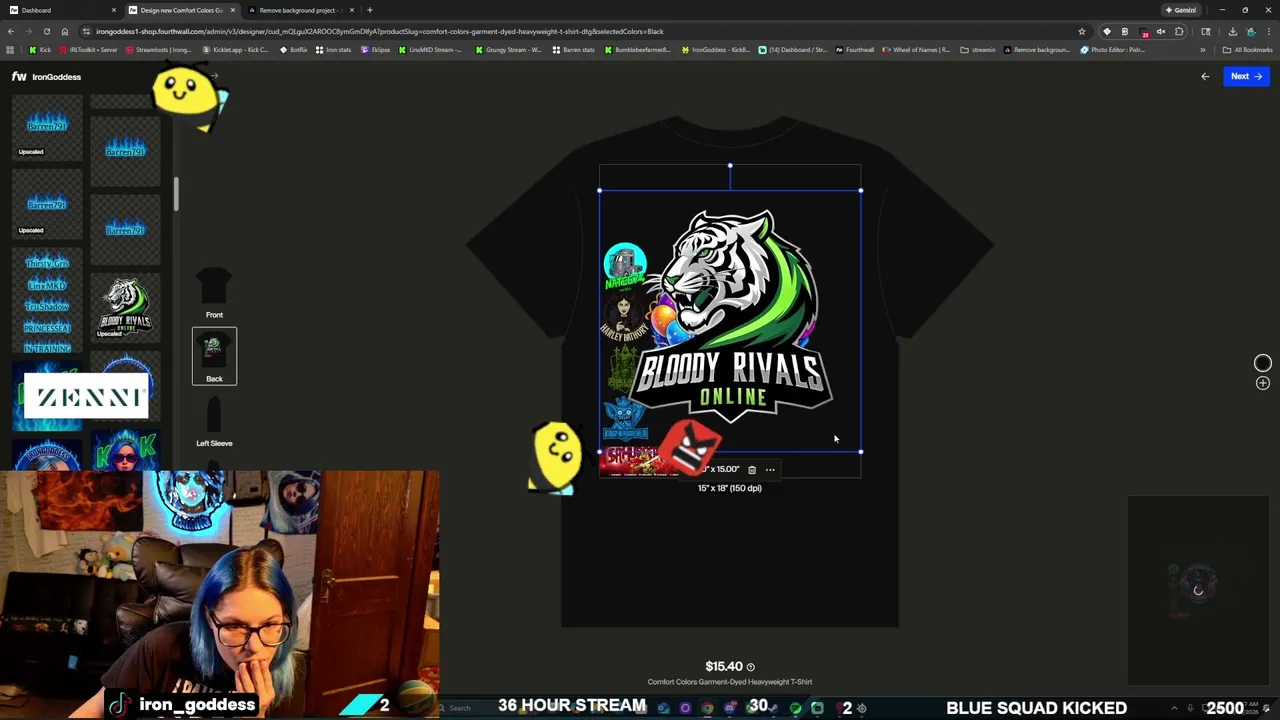Open the BotRix bookmark
This screenshot has height=720, width=1280.
click(293, 49)
